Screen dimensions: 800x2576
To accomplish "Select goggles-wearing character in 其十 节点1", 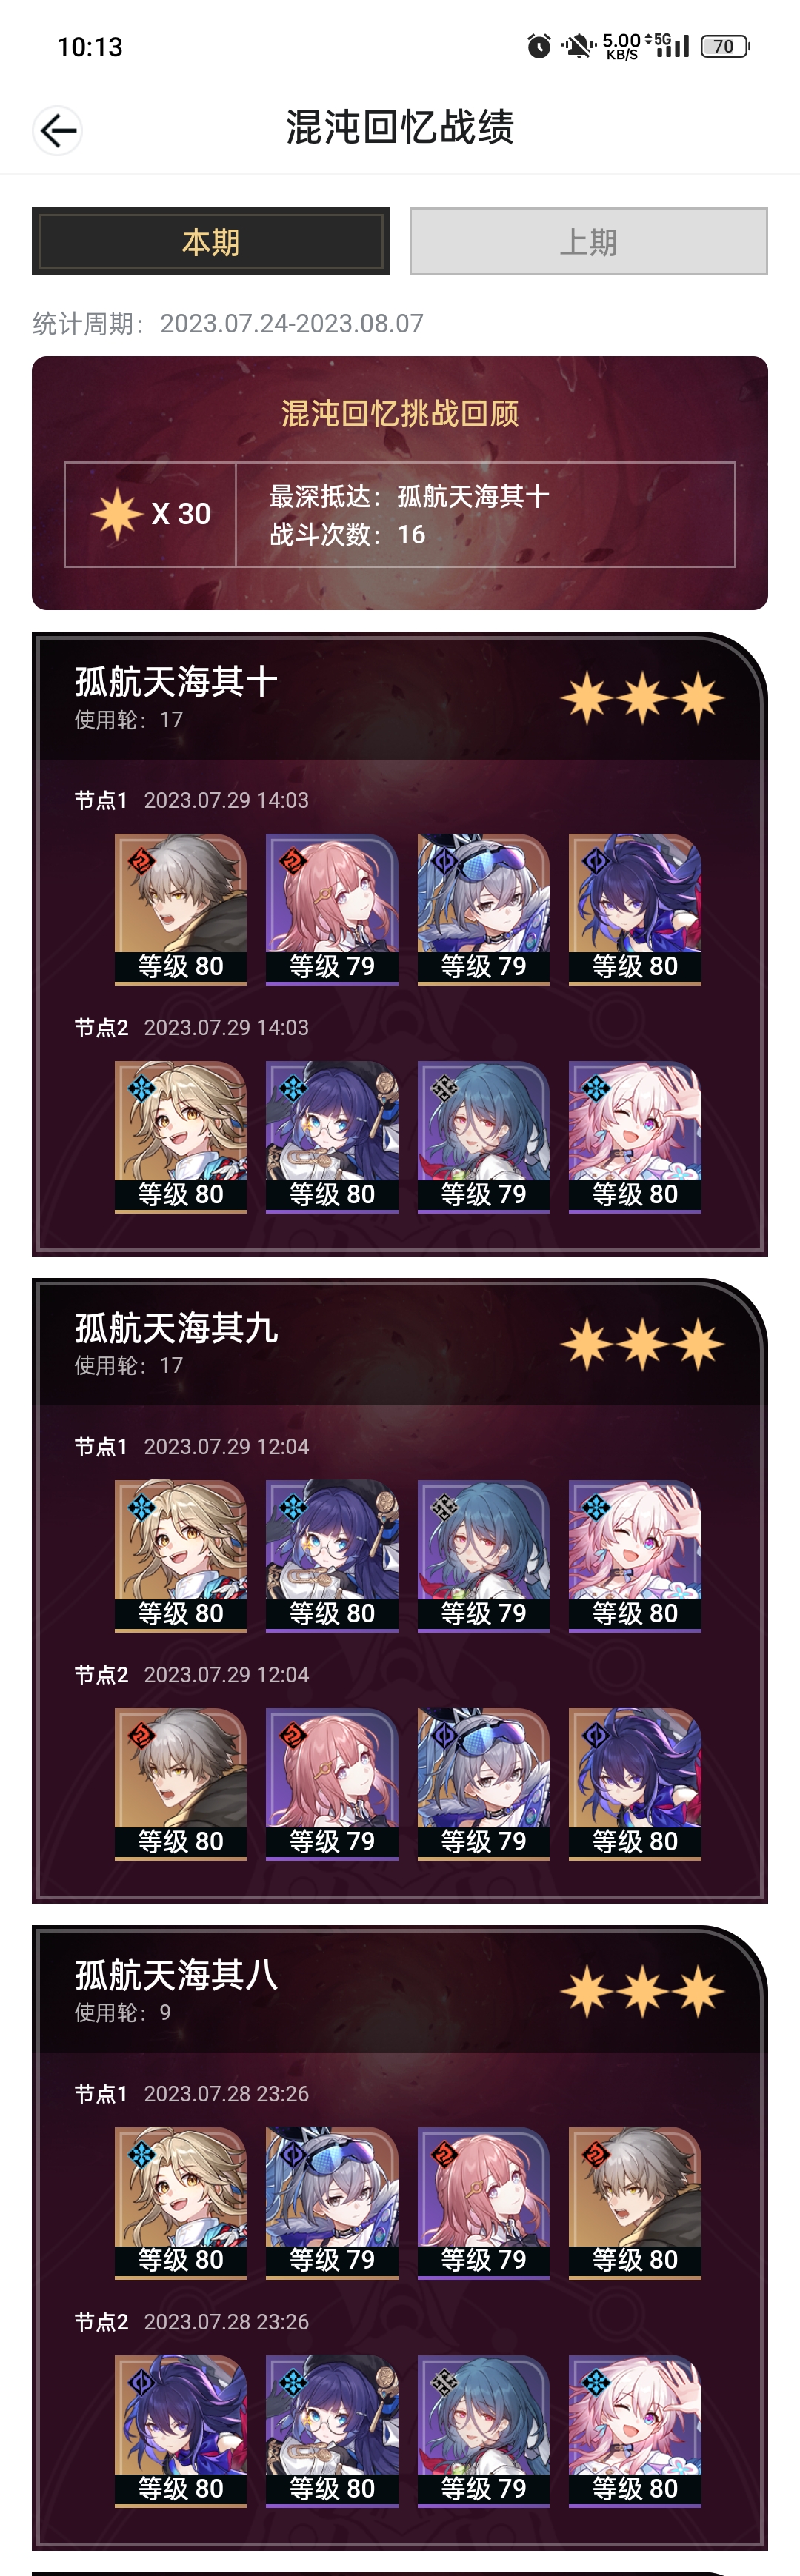I will (x=483, y=909).
